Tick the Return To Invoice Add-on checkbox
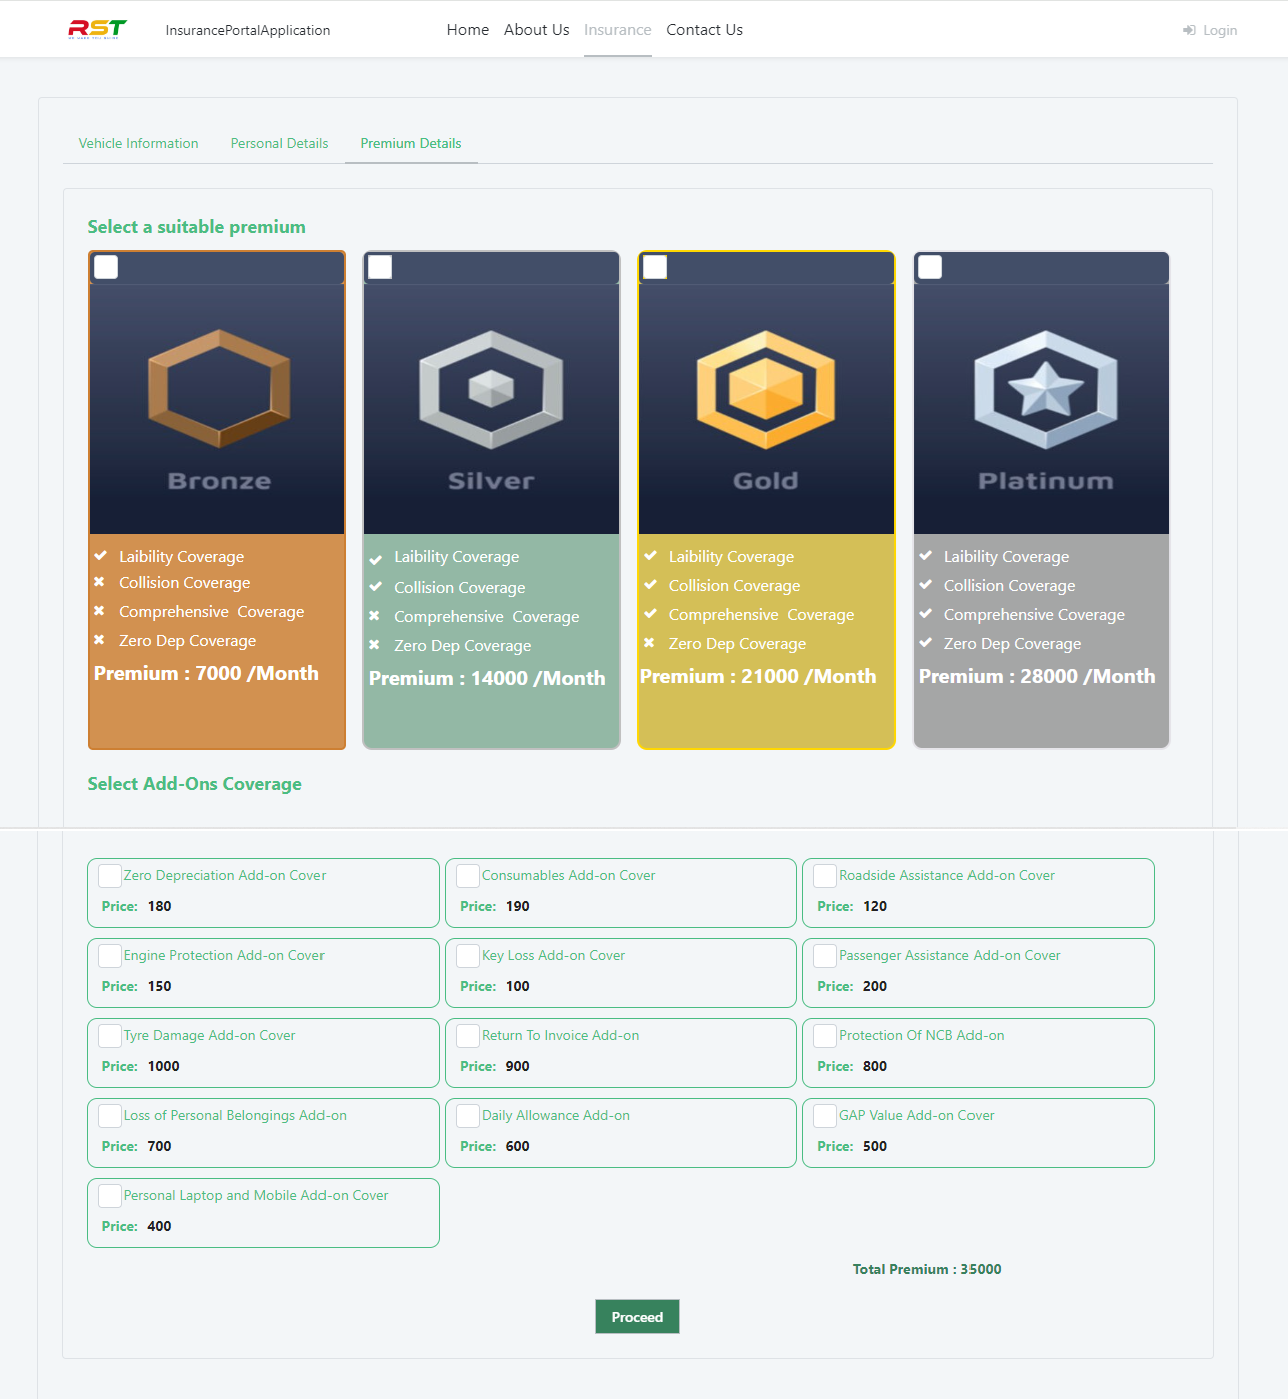 tap(468, 1036)
